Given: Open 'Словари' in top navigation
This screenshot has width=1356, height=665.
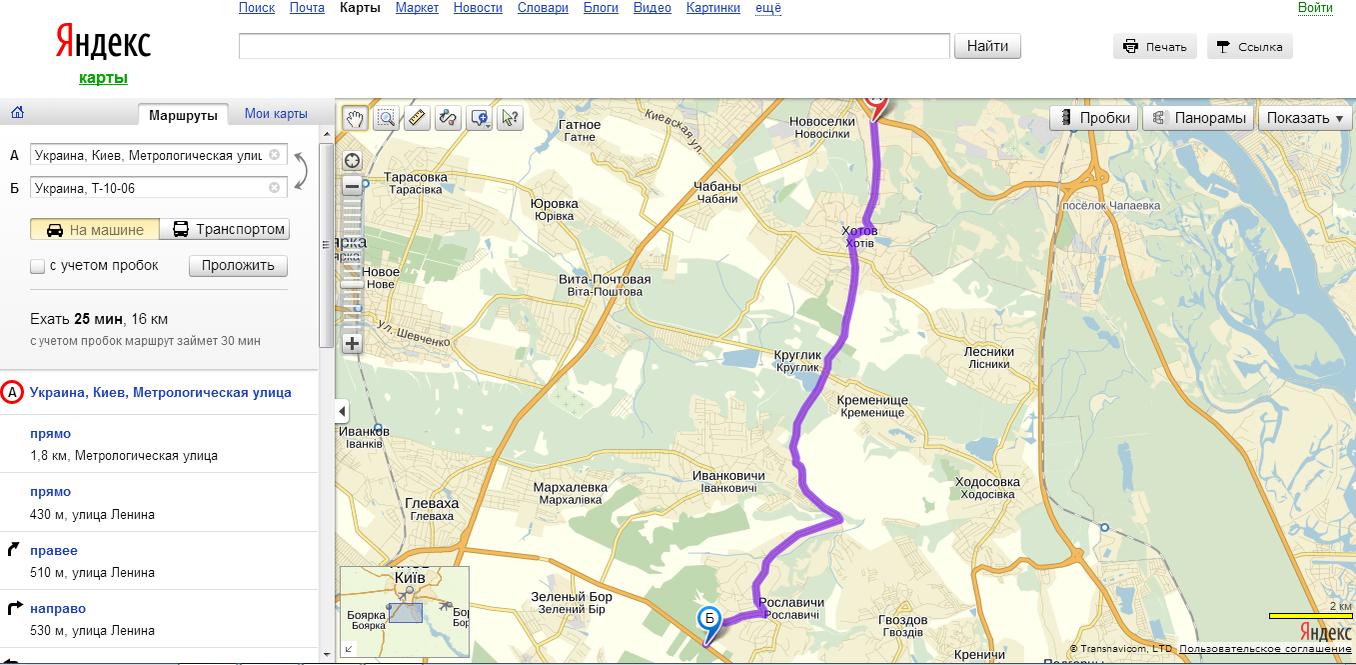Looking at the screenshot, I should coord(543,8).
